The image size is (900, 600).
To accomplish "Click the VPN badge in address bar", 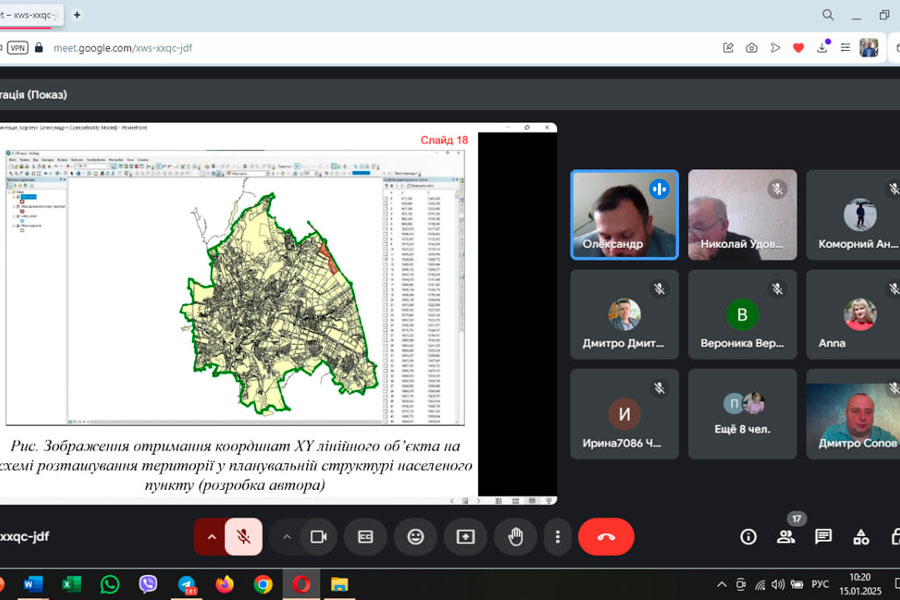I will tap(18, 48).
